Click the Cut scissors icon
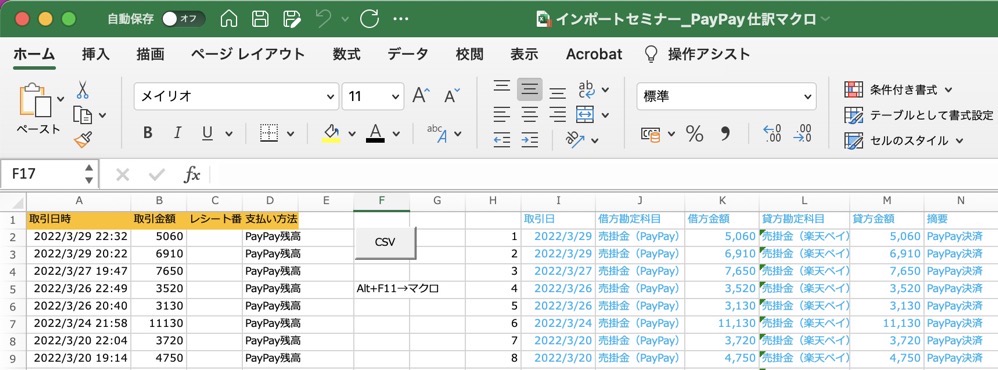The image size is (998, 370). pyautogui.click(x=82, y=90)
